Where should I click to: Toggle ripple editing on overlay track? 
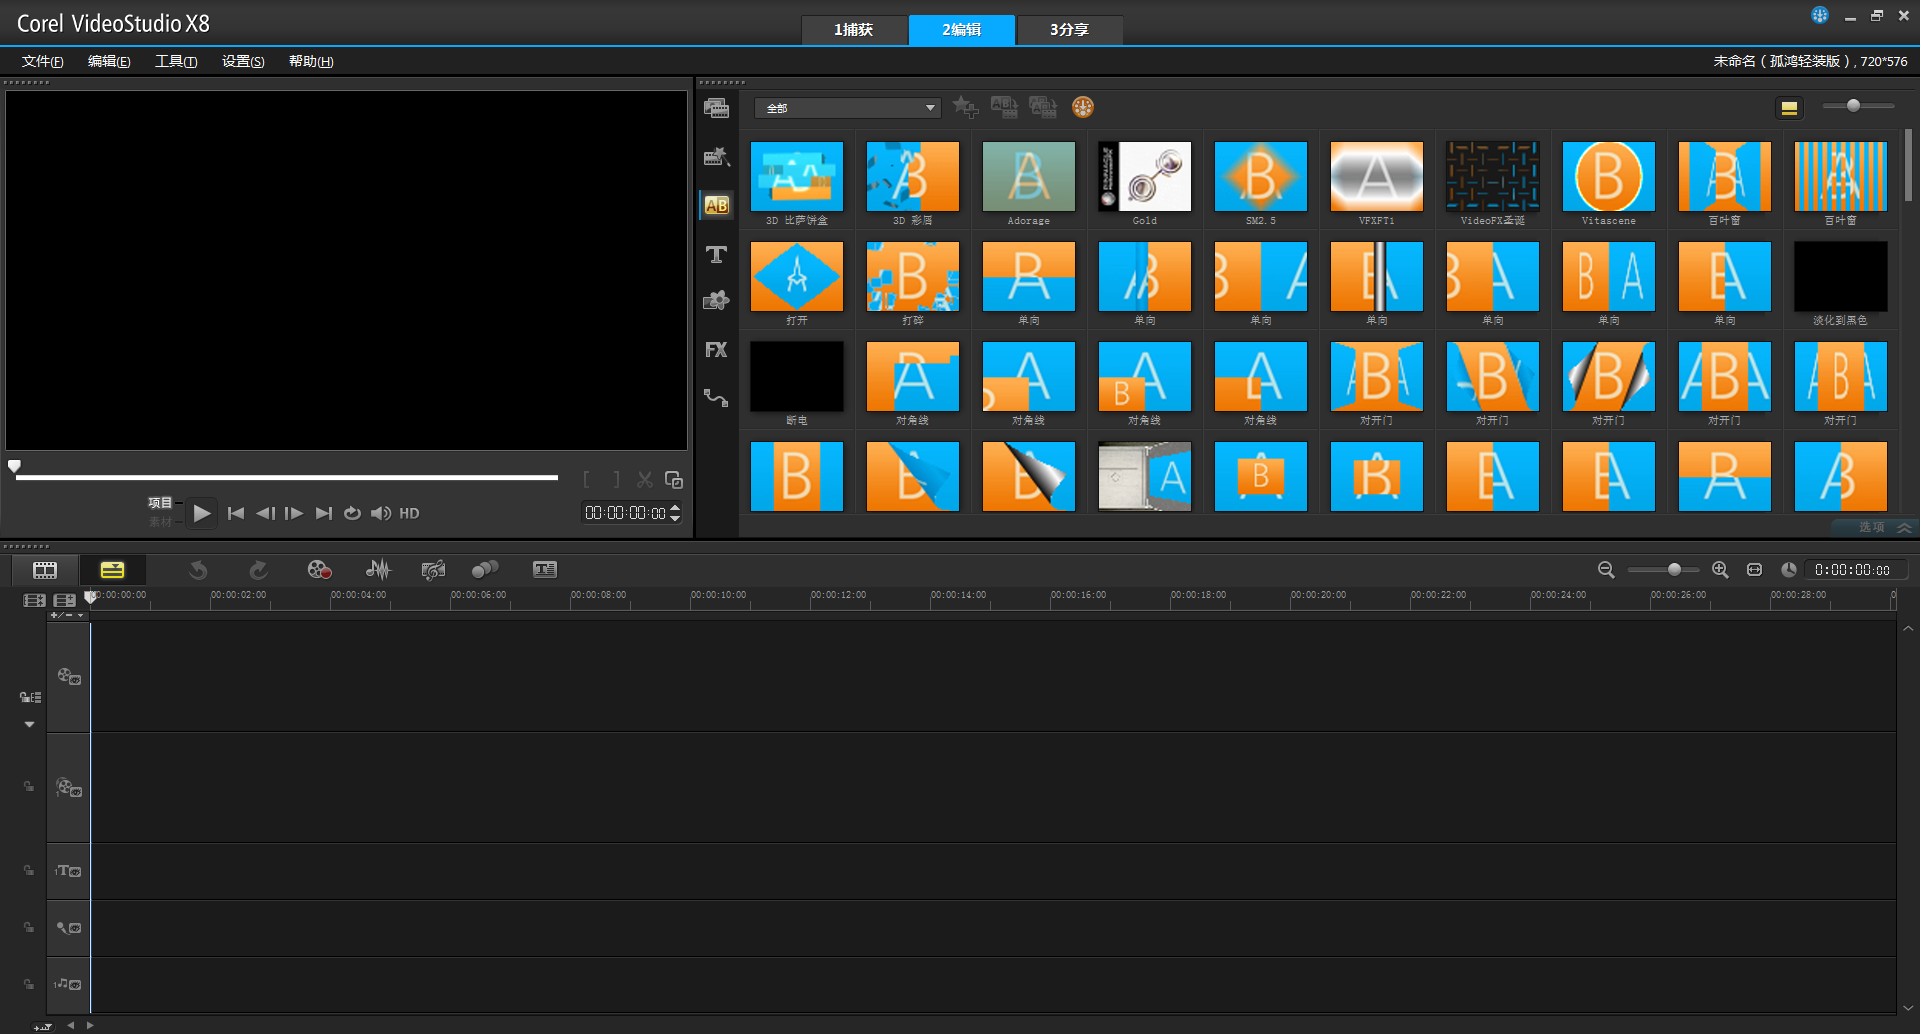coord(29,787)
